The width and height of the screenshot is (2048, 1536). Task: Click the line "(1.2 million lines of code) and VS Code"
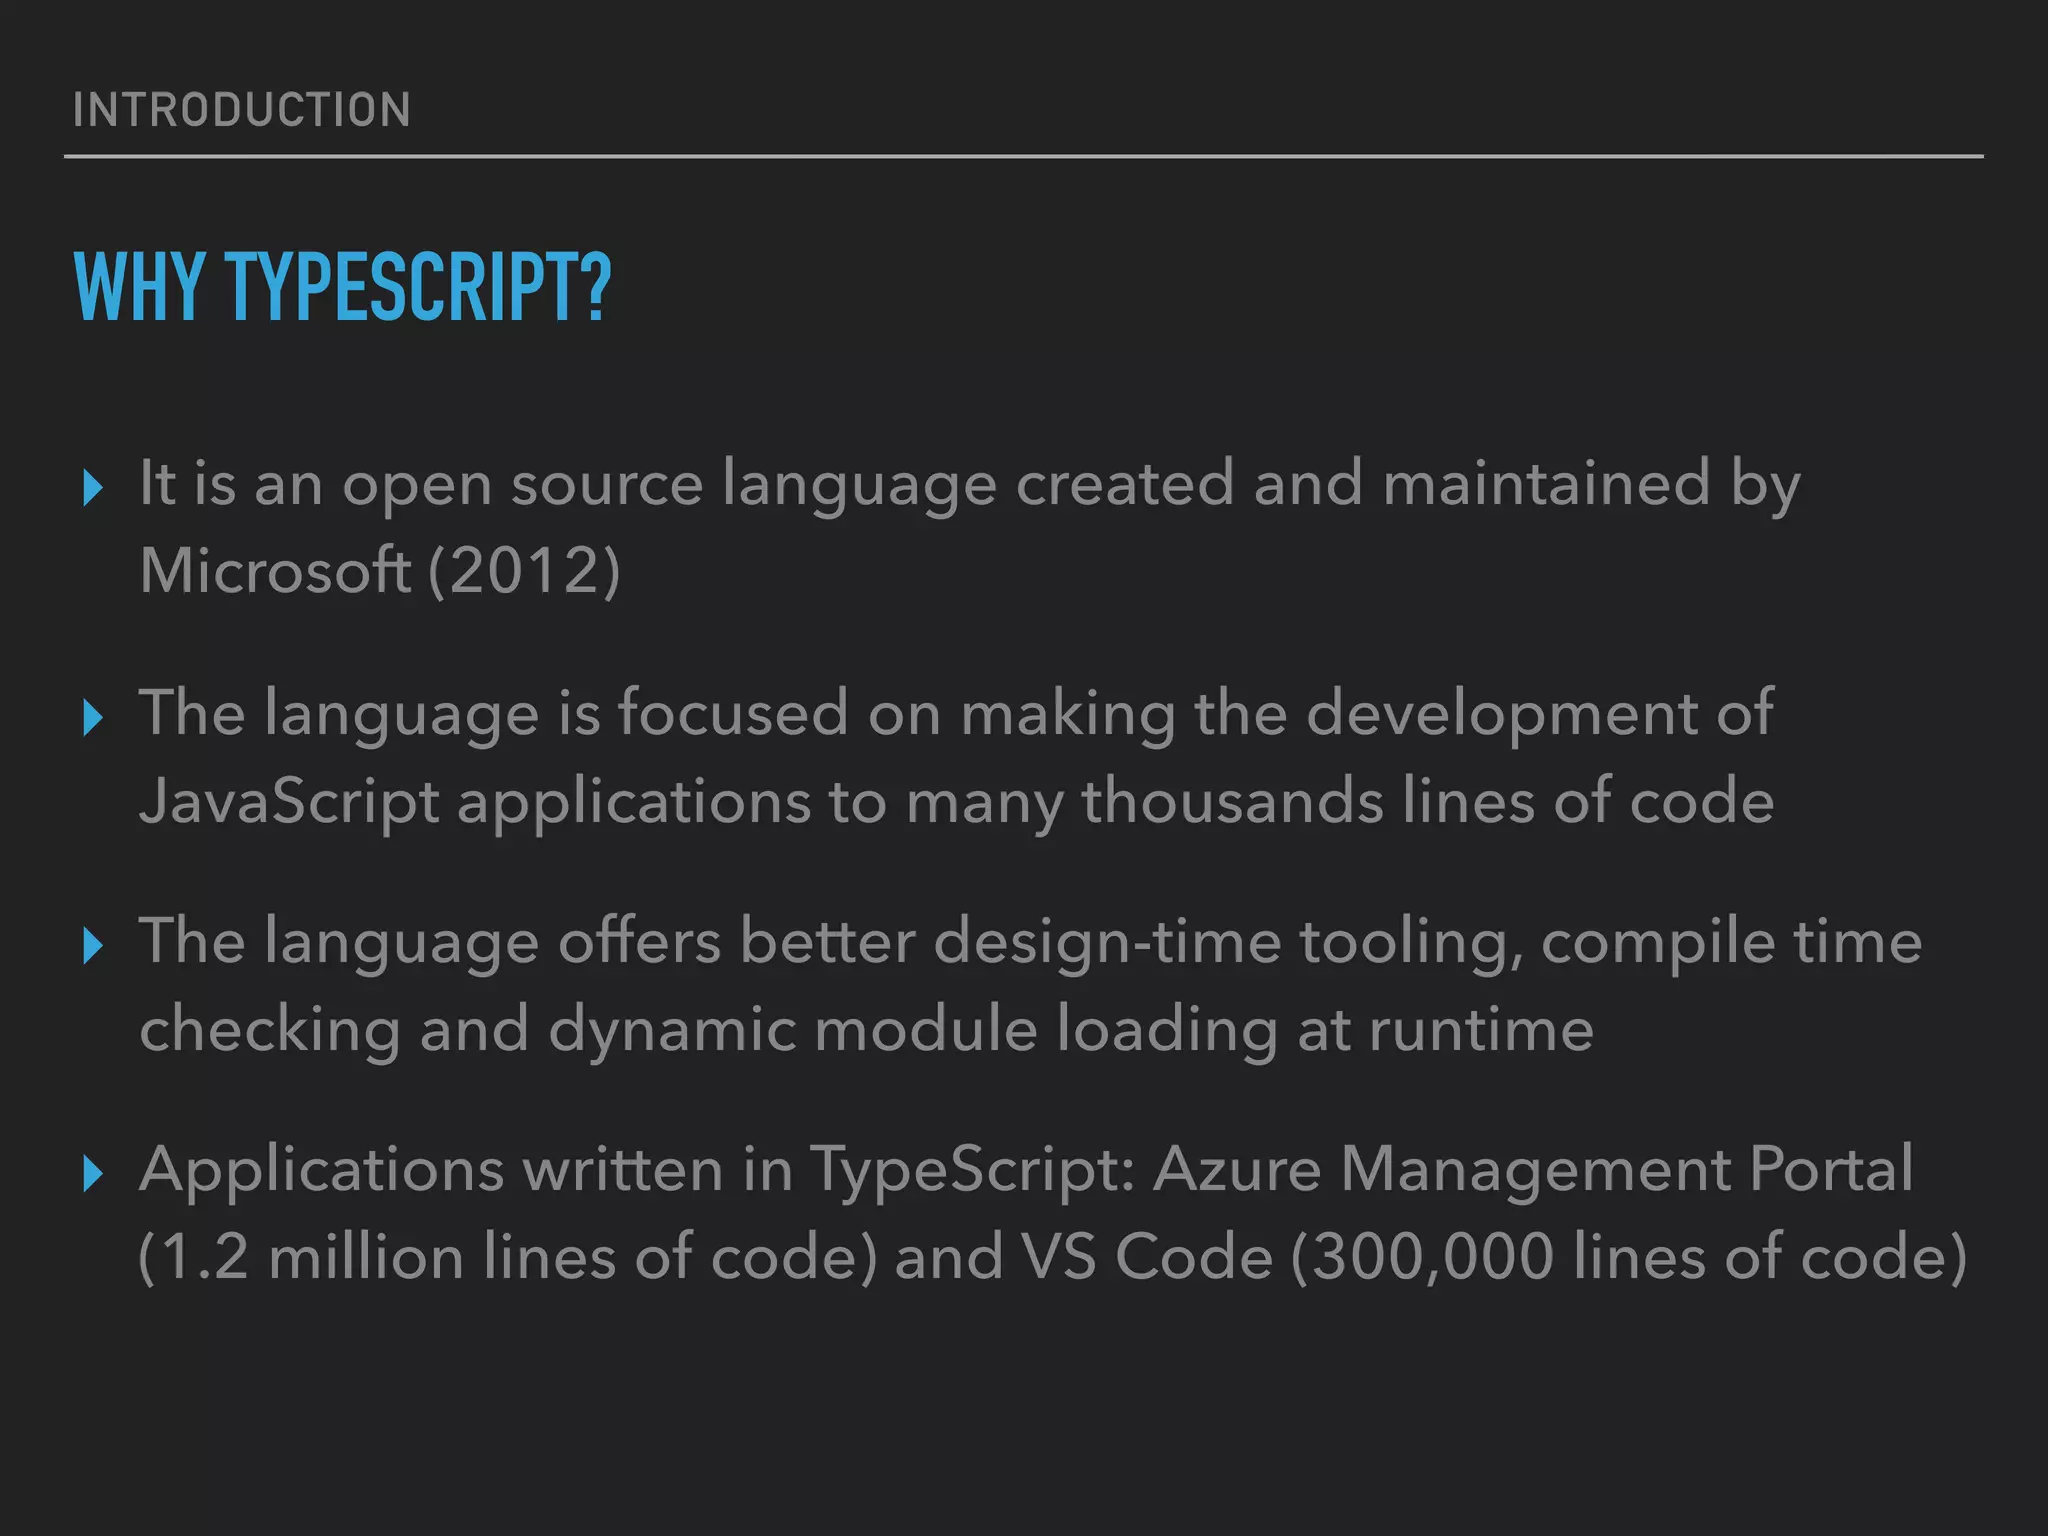(x=706, y=1258)
